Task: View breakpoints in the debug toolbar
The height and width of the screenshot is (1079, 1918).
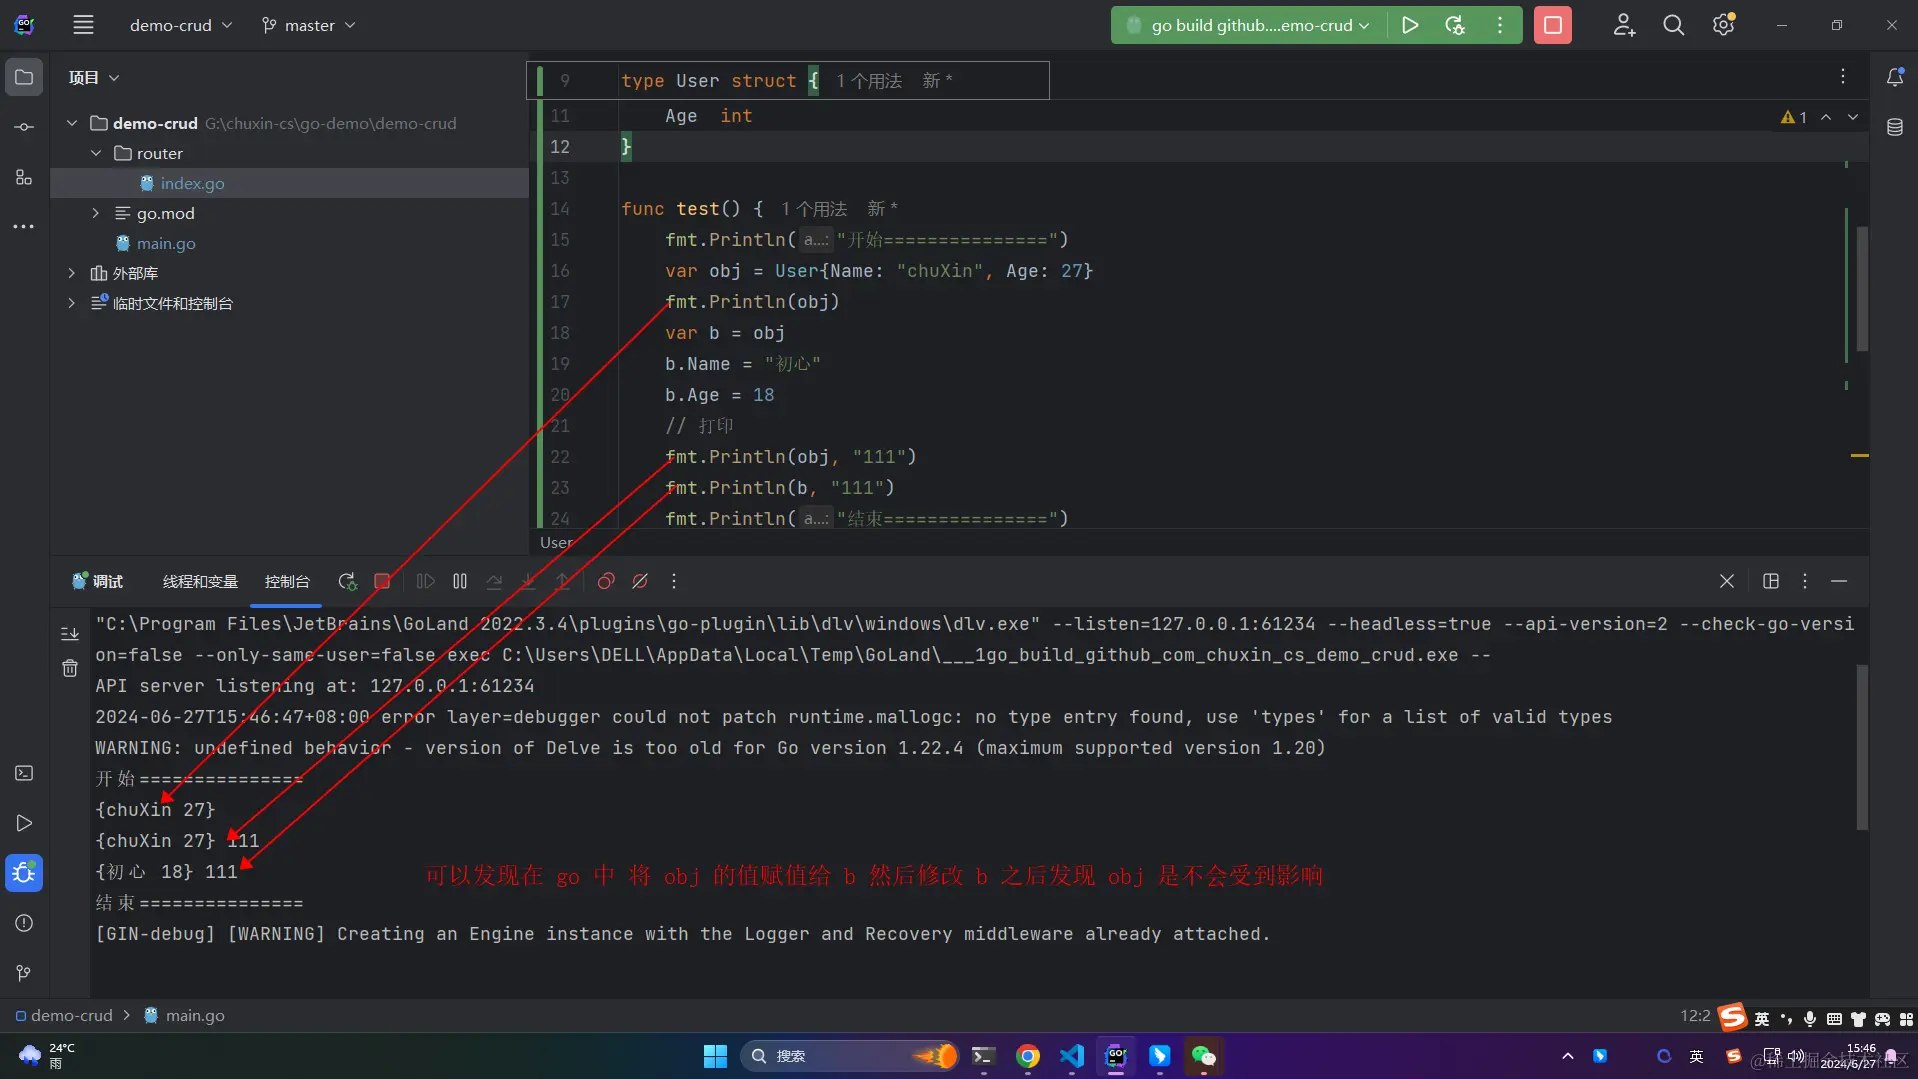Action: pyautogui.click(x=606, y=581)
